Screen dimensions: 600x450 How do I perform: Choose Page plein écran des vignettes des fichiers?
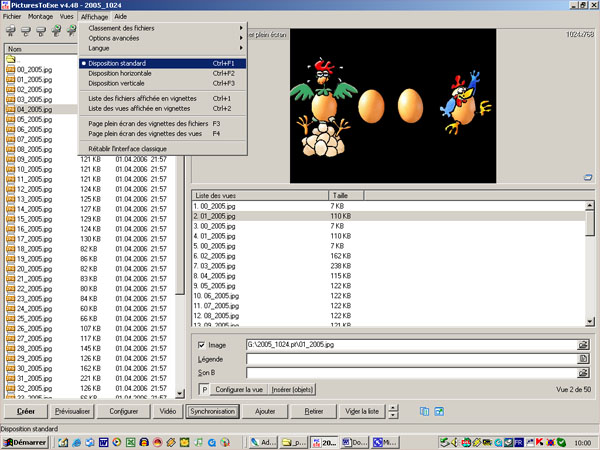(x=163, y=124)
